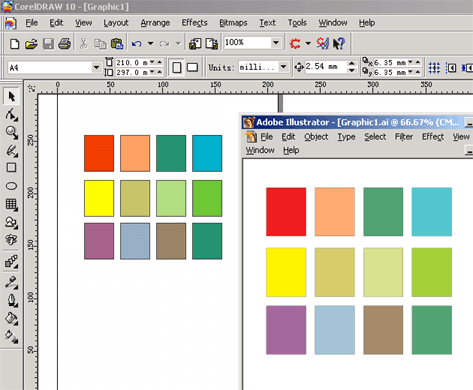Click the red Application Launcher icon
The image size is (473, 390).
(x=295, y=44)
